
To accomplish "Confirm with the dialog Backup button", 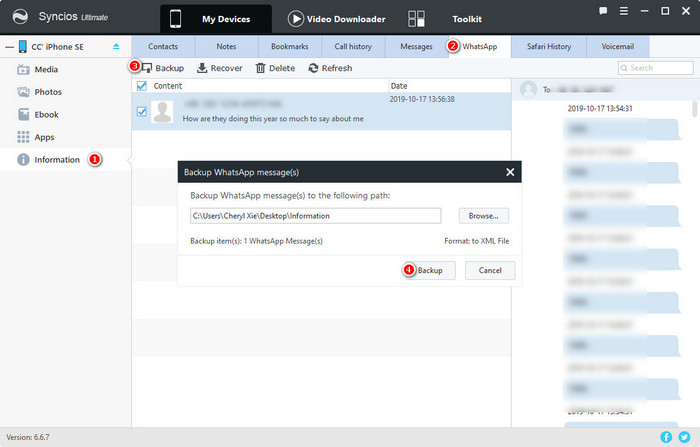I will [x=429, y=270].
